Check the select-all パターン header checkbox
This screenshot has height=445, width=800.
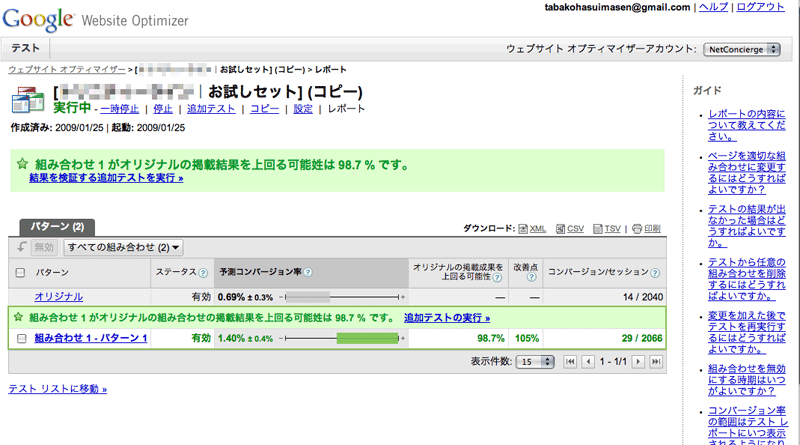pyautogui.click(x=21, y=272)
